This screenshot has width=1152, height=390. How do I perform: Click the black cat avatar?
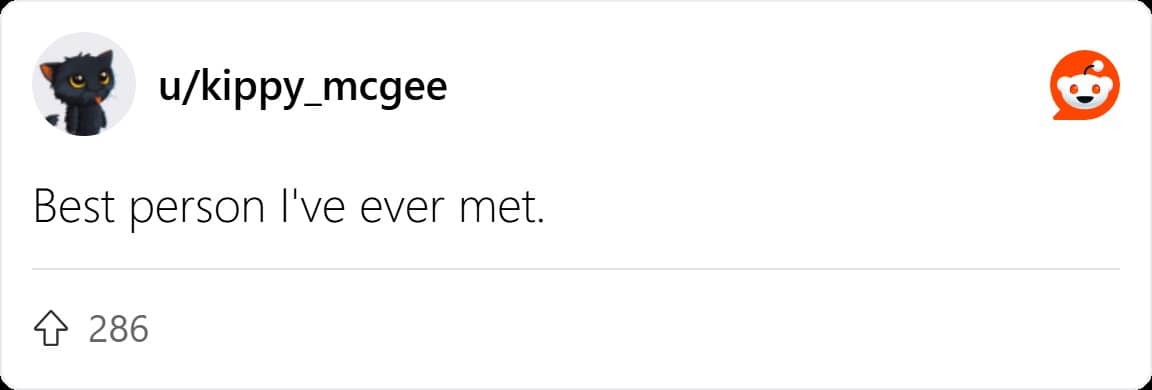[x=83, y=84]
